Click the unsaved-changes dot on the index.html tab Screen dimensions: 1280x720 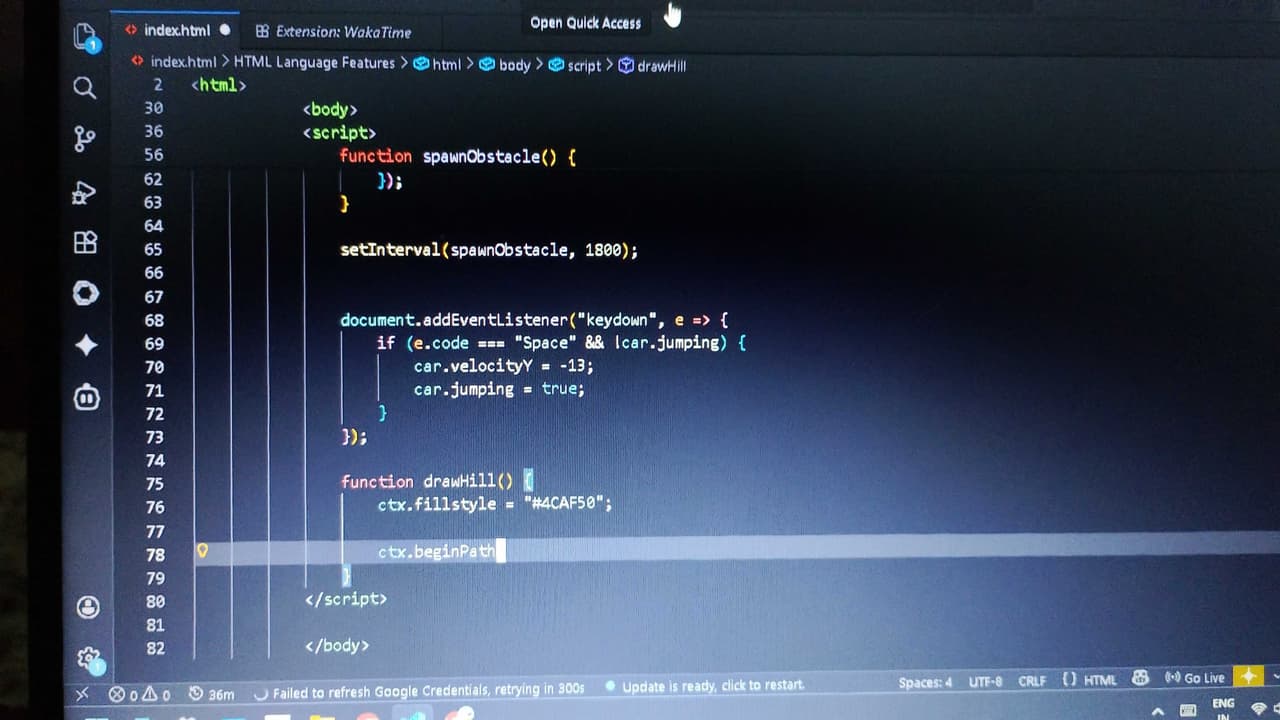coord(225,30)
